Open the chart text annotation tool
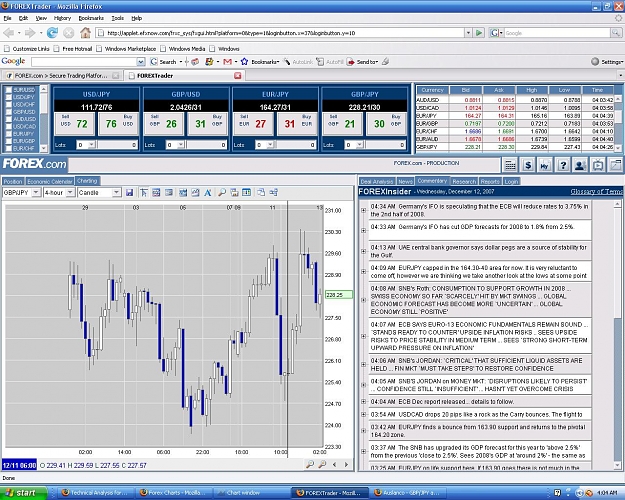 (x=208, y=193)
